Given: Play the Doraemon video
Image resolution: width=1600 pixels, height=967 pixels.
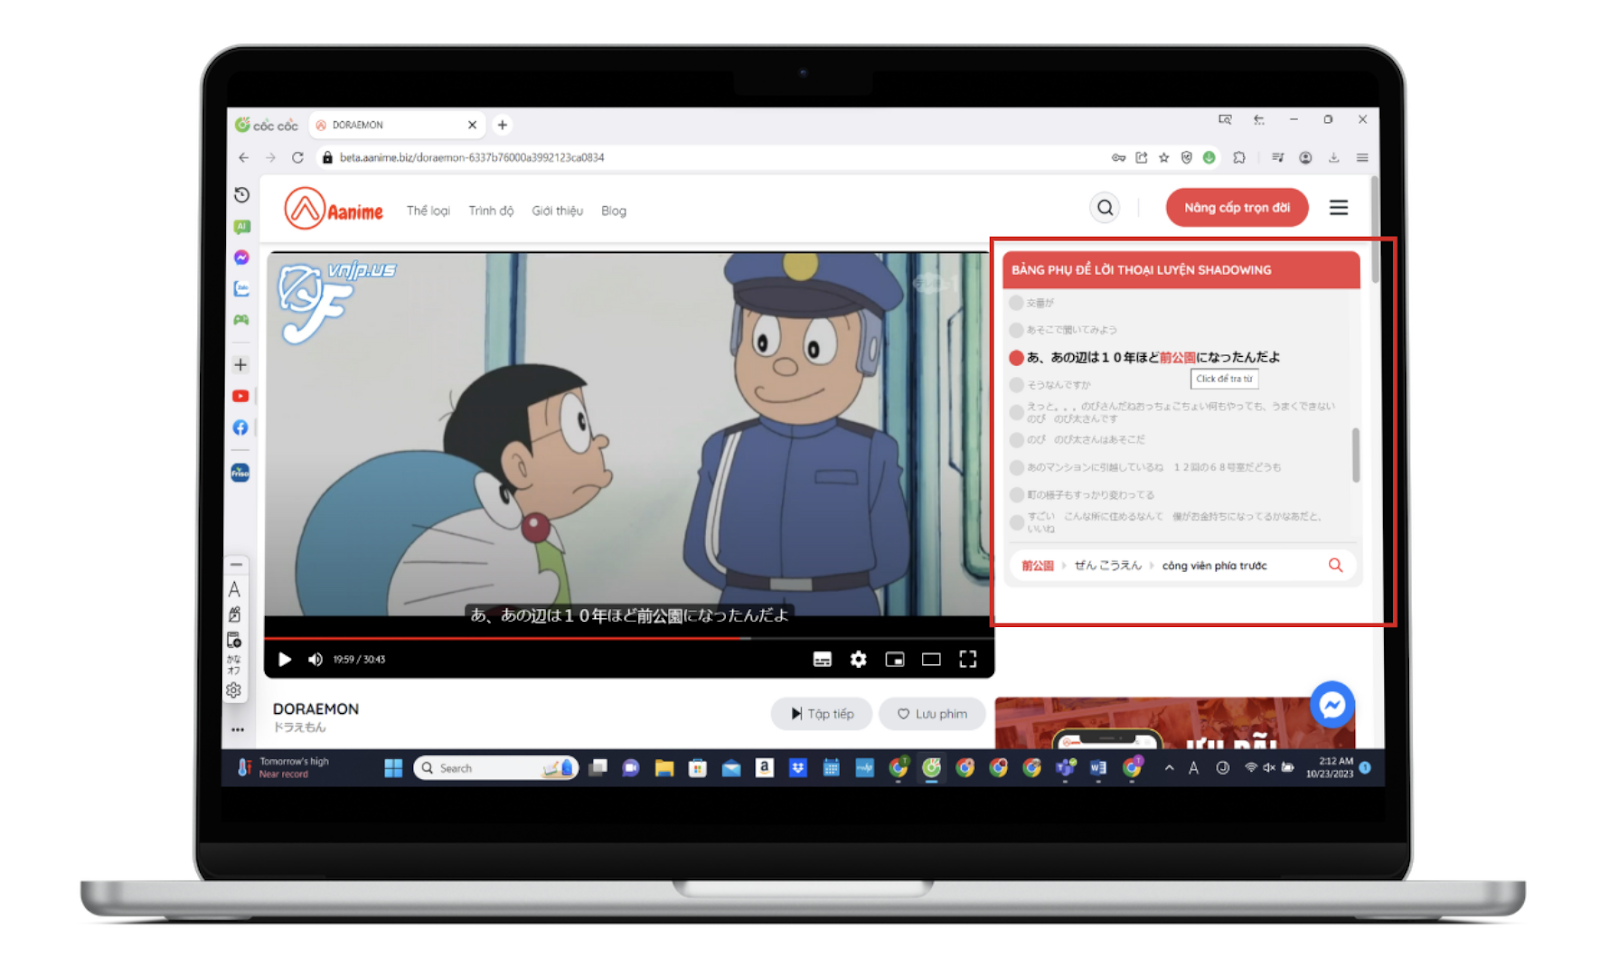Looking at the screenshot, I should click(285, 659).
